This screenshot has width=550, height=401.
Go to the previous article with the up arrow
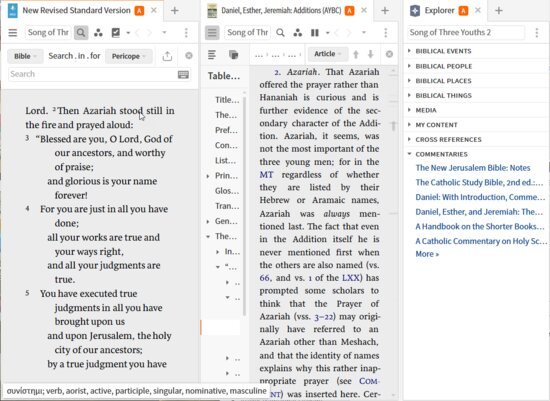356,54
